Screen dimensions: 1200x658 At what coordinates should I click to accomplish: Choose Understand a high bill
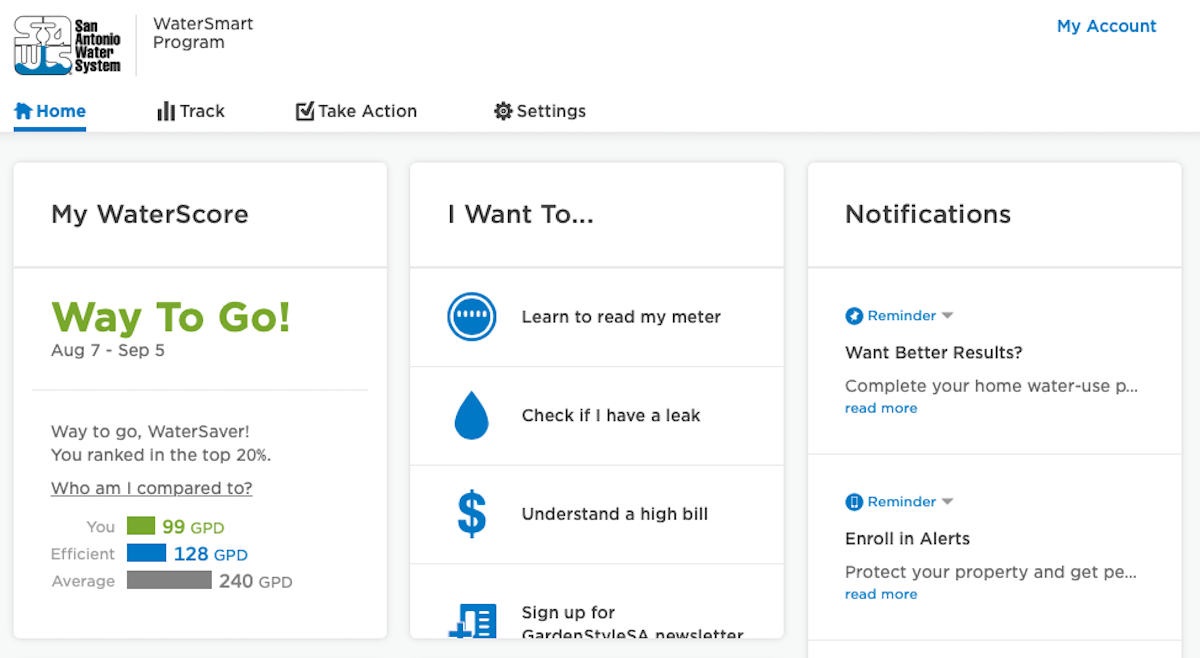point(597,514)
